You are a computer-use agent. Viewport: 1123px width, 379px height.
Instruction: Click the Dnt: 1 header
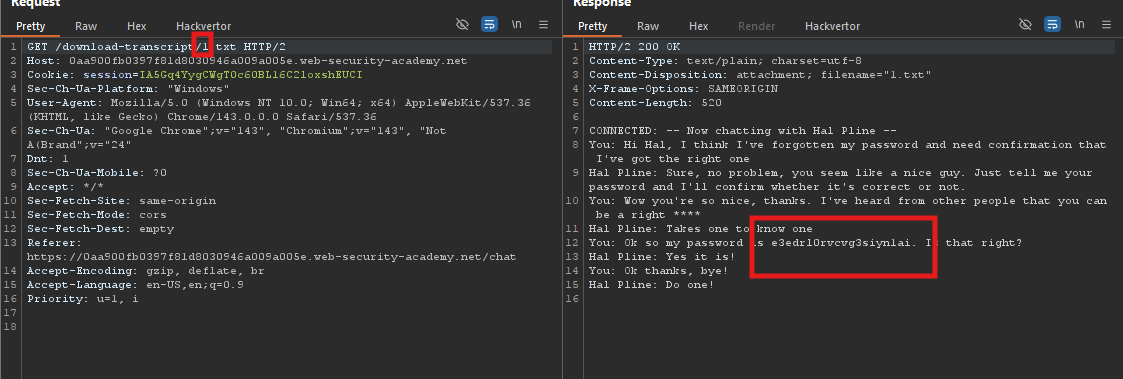coord(47,159)
